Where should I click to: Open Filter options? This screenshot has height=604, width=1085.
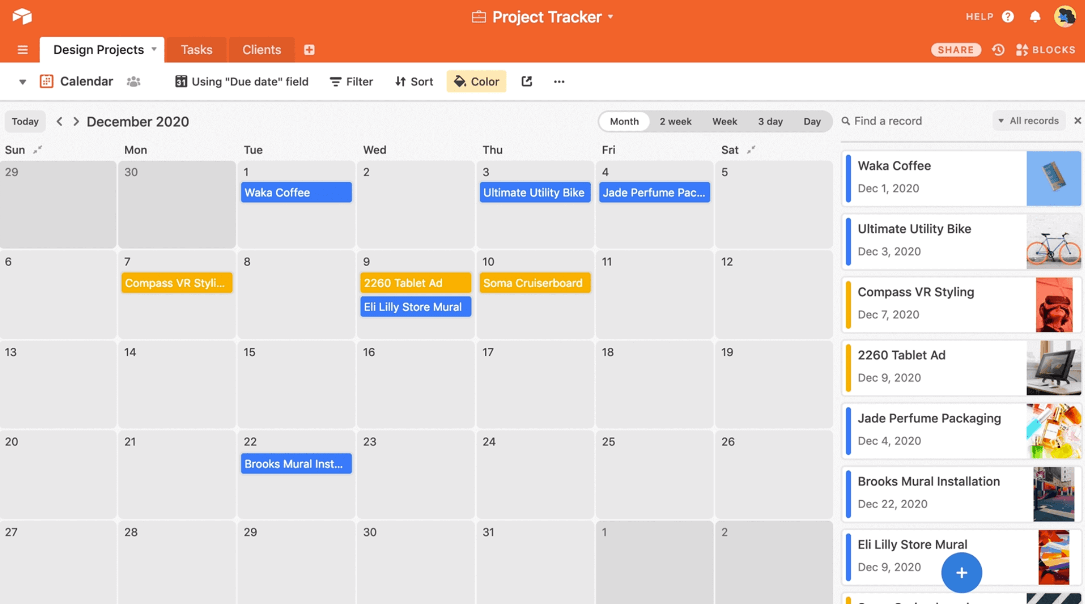352,82
